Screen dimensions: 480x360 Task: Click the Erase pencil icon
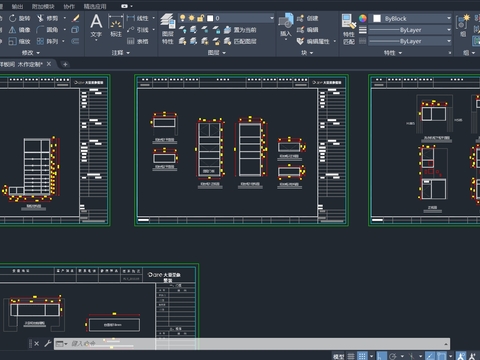(x=76, y=18)
